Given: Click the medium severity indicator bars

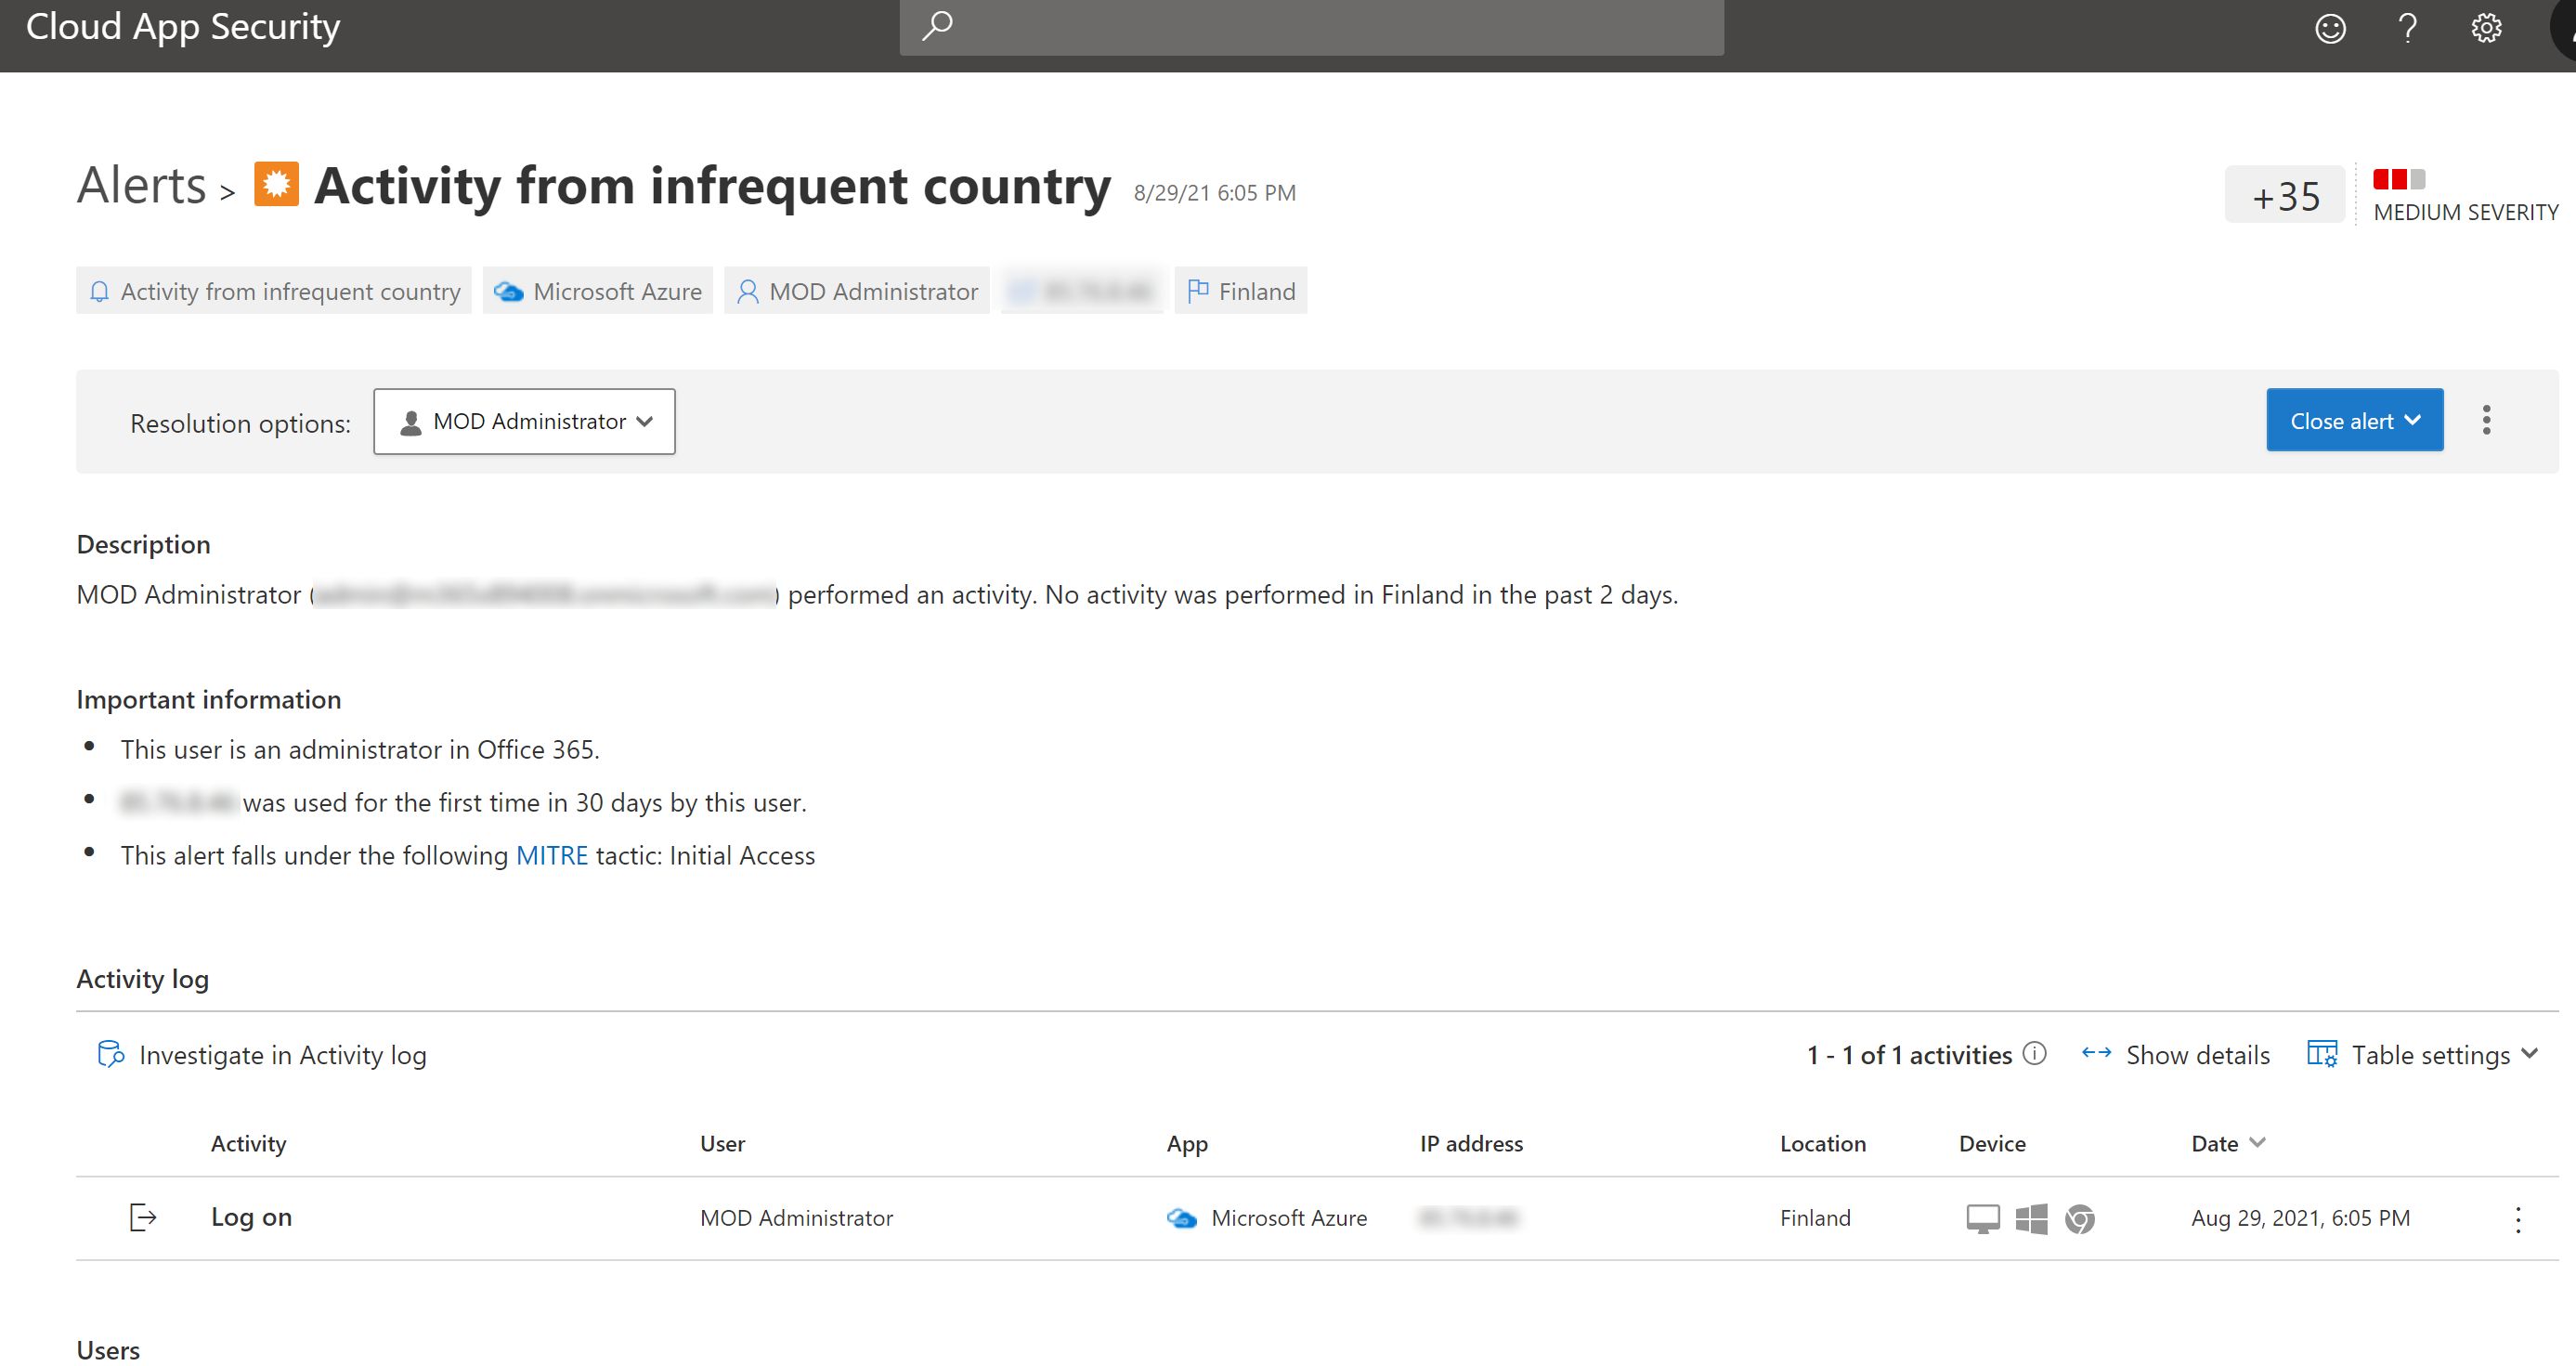Looking at the screenshot, I should click(x=2398, y=180).
